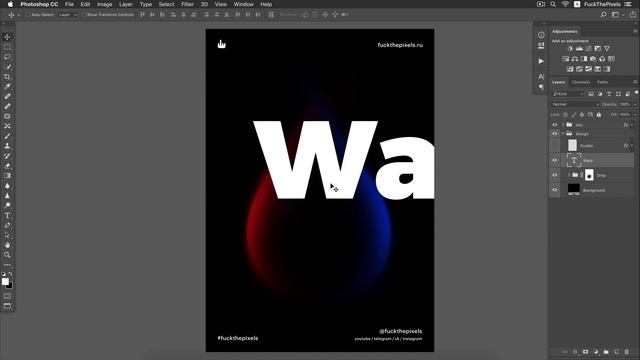Screen dimensions: 640x360
Task: Open Auto-Select Layer dropdown
Action: click(x=68, y=15)
